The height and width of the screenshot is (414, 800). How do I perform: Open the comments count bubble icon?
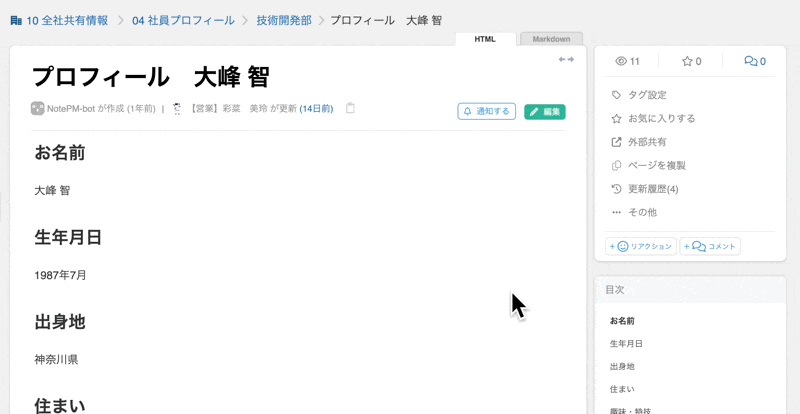(750, 61)
